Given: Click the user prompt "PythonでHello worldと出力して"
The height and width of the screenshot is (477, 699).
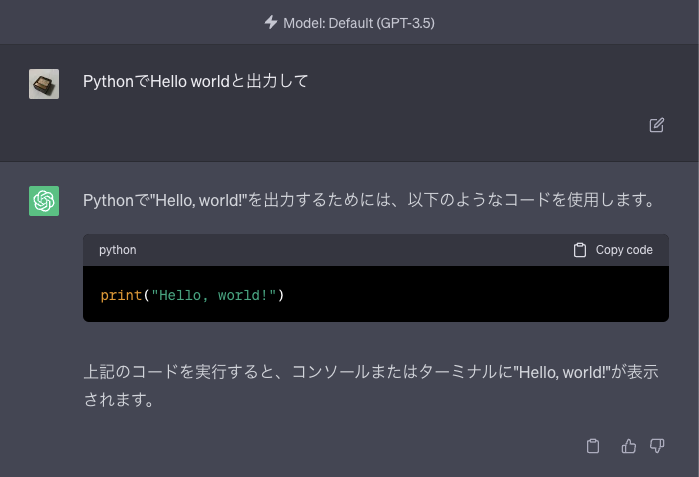Looking at the screenshot, I should click(x=195, y=81).
